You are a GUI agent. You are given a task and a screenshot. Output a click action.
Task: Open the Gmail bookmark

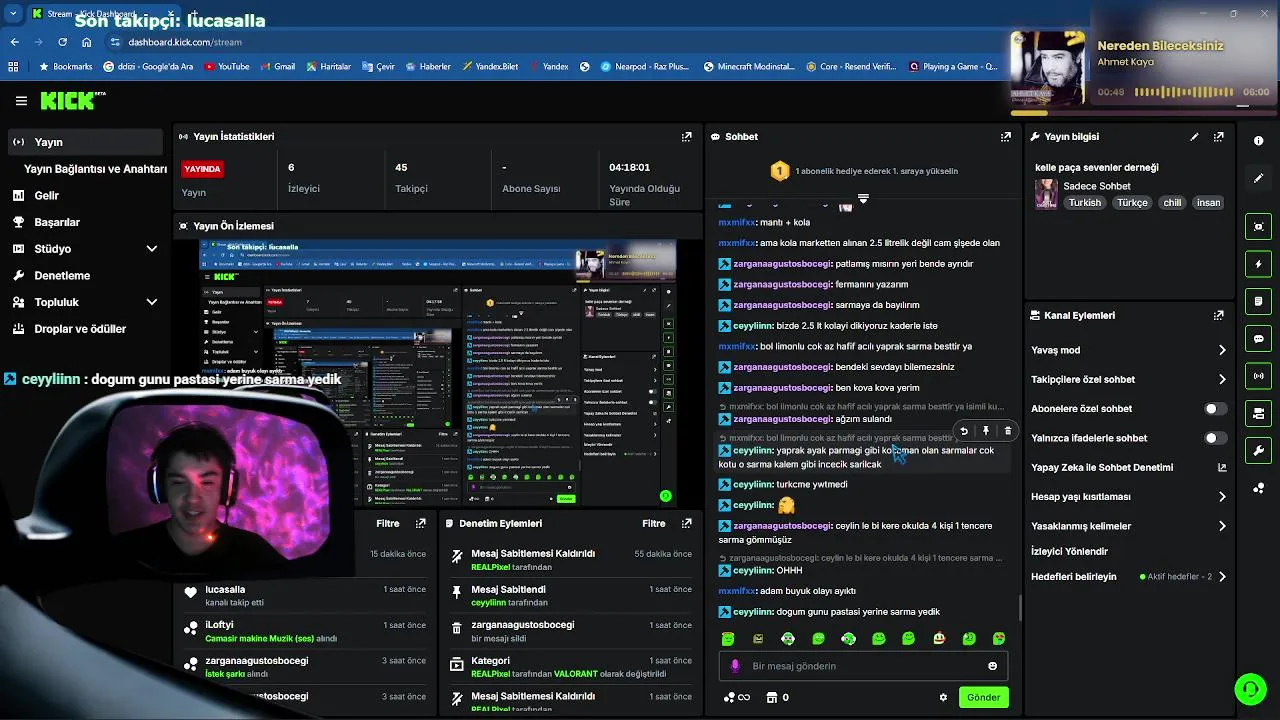tap(277, 67)
